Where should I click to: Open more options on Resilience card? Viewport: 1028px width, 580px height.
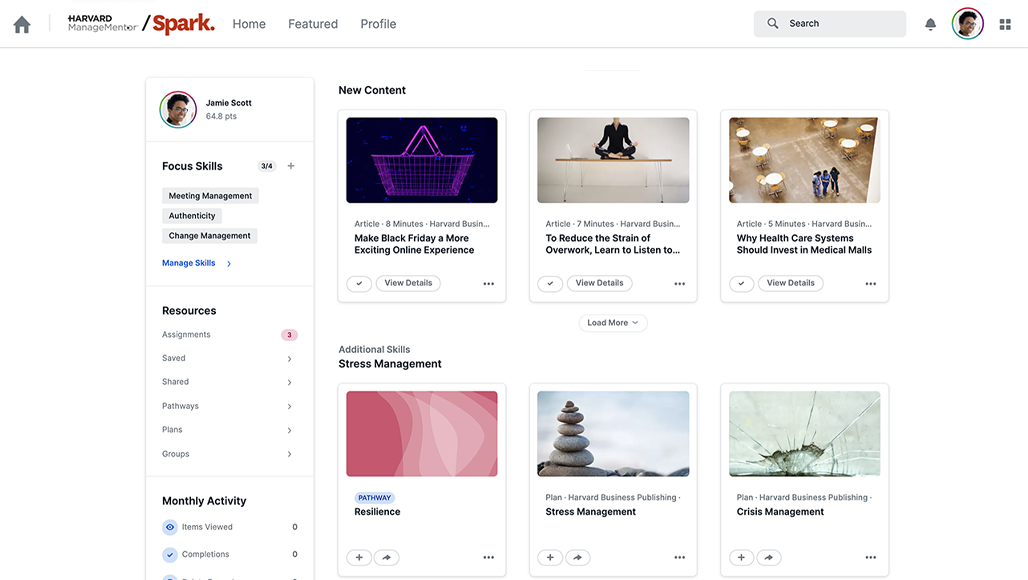click(488, 558)
